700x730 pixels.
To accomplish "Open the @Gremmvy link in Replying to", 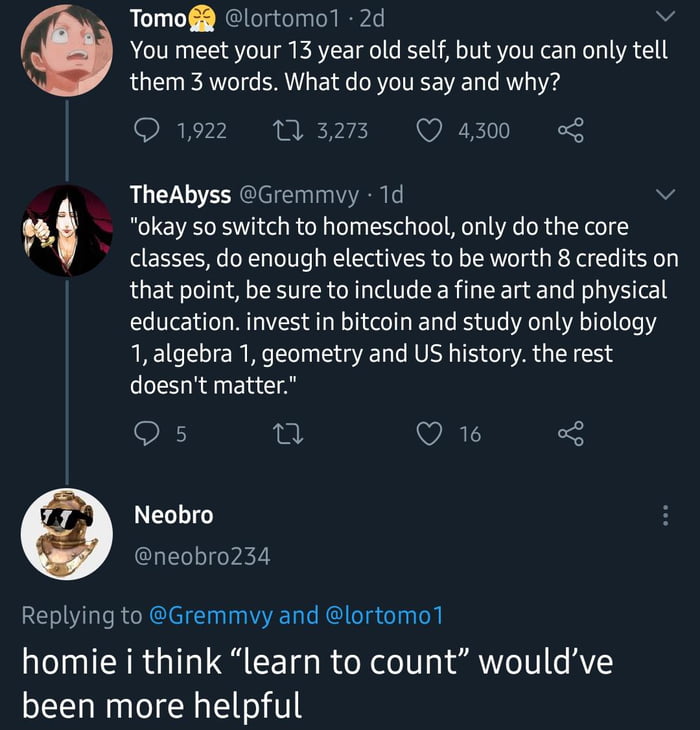I will 210,616.
